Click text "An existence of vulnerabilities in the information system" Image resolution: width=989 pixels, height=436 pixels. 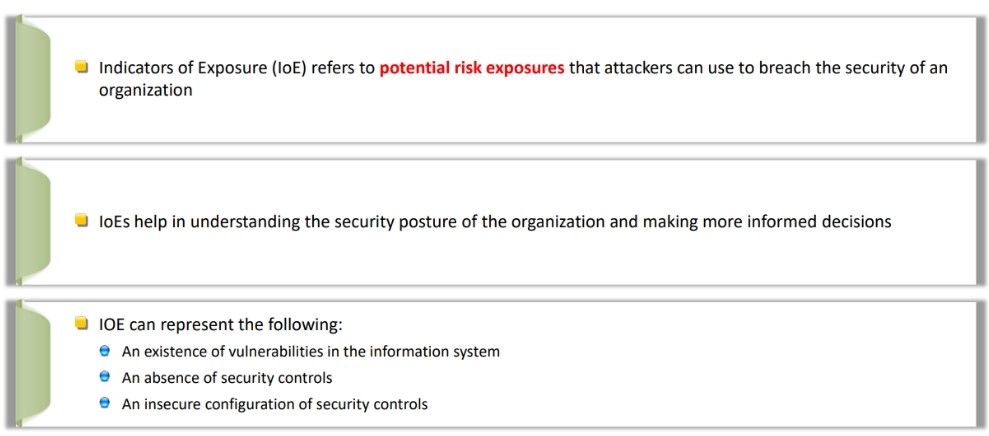pyautogui.click(x=310, y=351)
